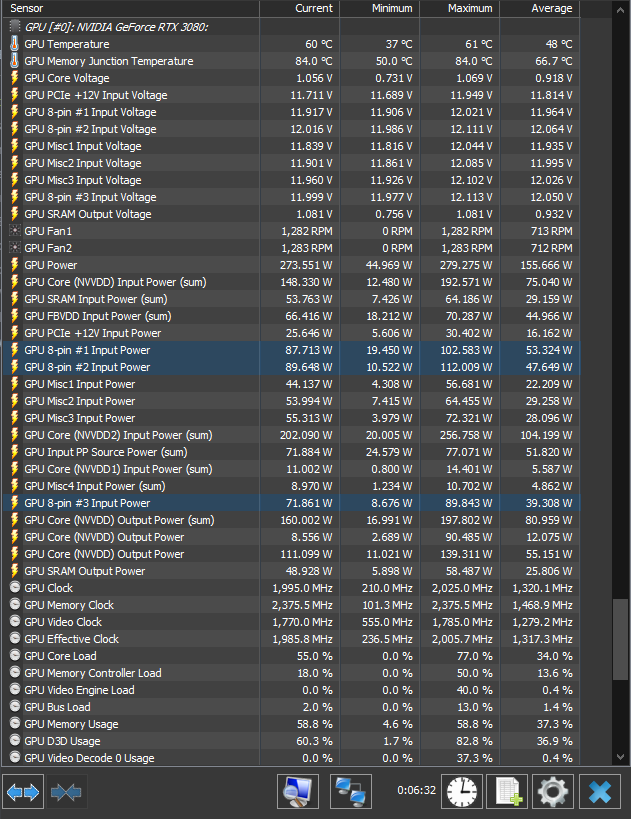Select the GPU 8-pin #1 Input Power row
Viewport: 631px width, 819px height.
[x=291, y=350]
